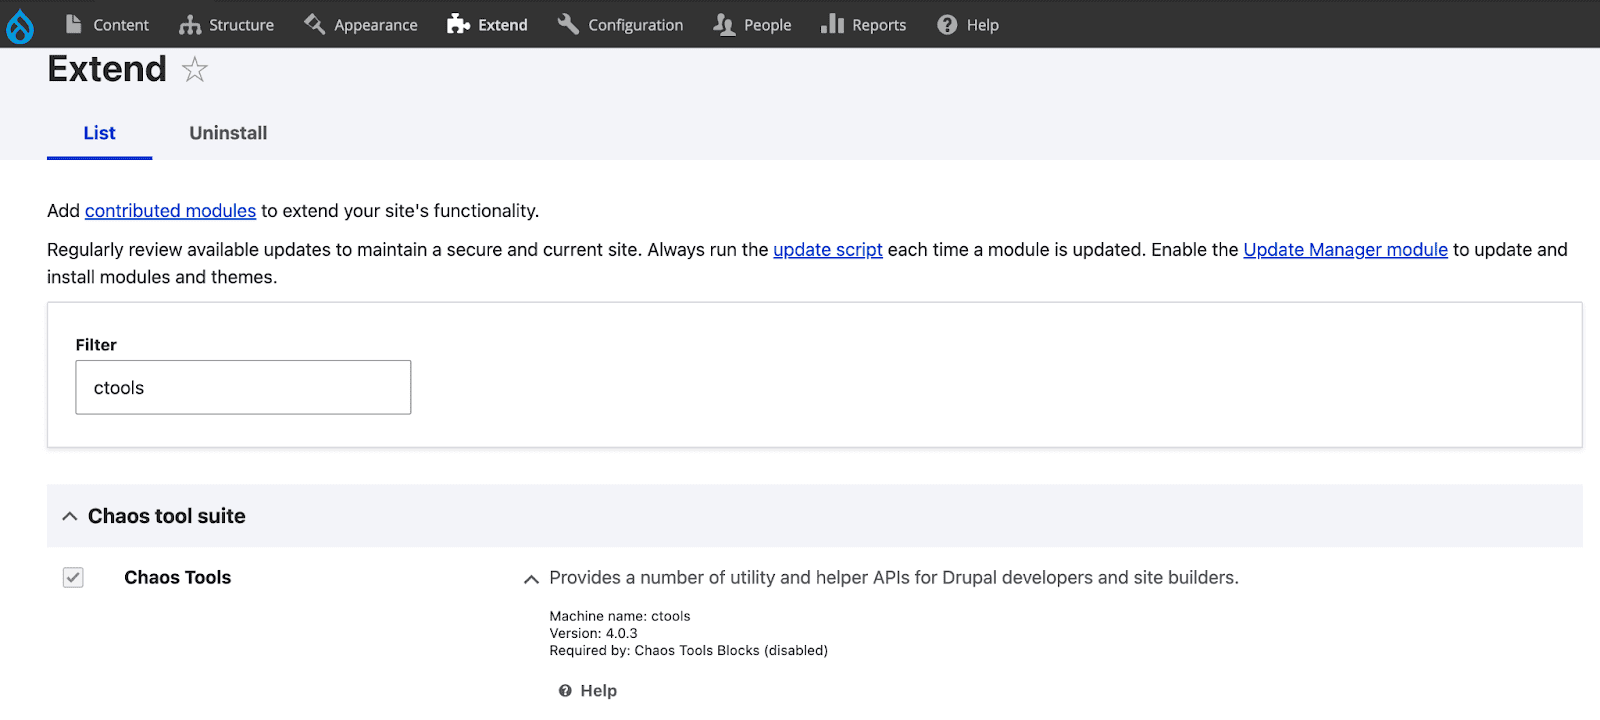Open the Structure menu
Image resolution: width=1600 pixels, height=720 pixels.
pos(226,24)
